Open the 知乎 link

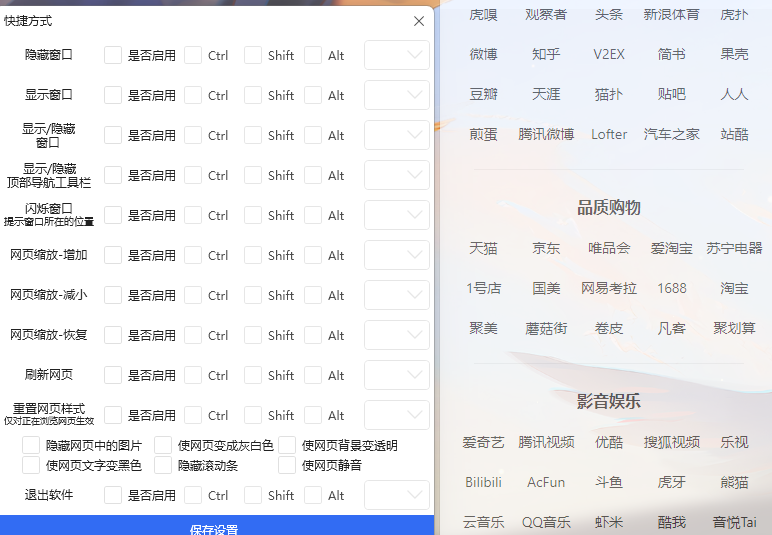546,54
